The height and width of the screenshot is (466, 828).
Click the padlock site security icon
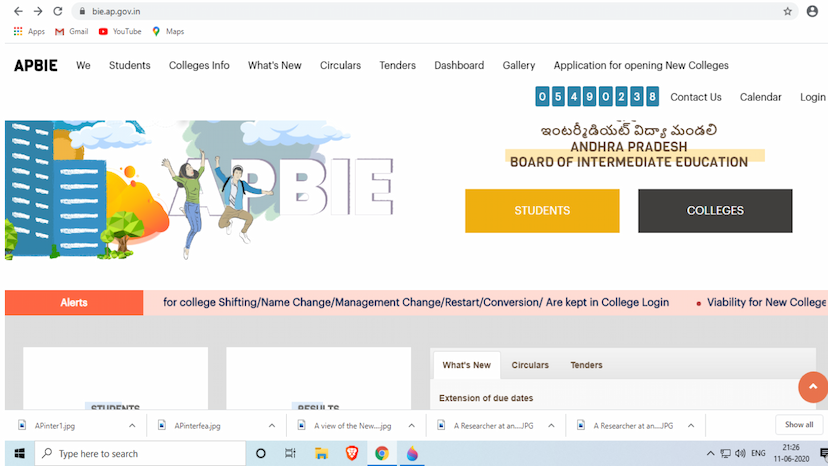click(x=82, y=11)
